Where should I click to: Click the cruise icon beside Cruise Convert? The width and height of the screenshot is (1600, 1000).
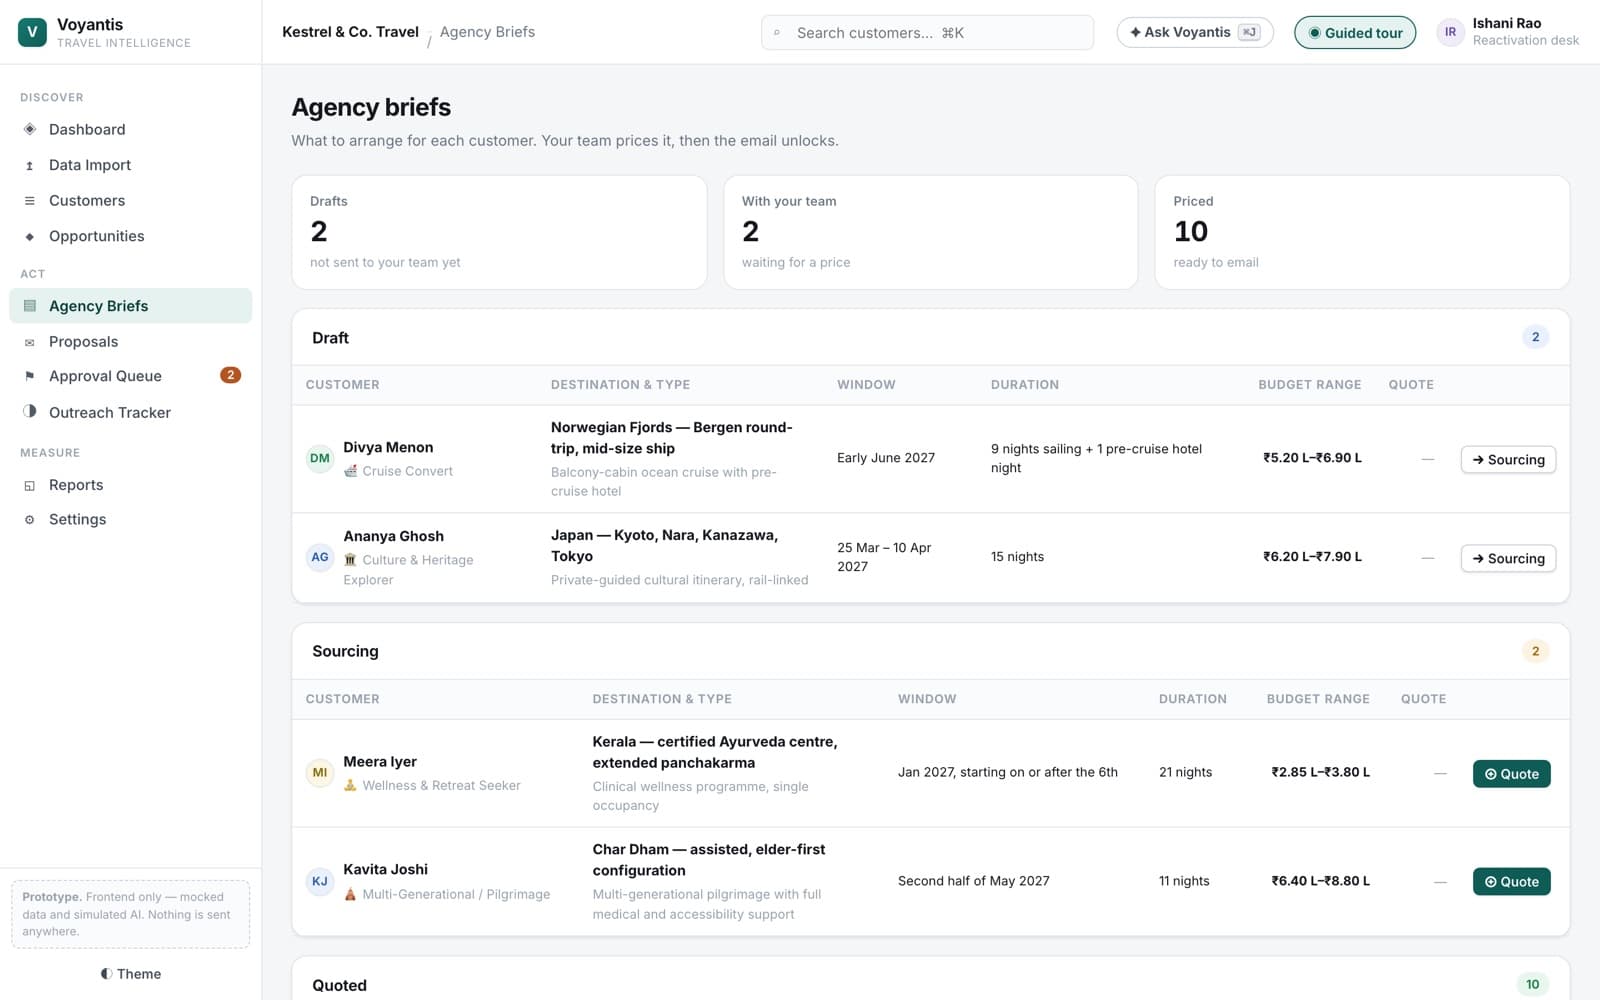coord(350,471)
